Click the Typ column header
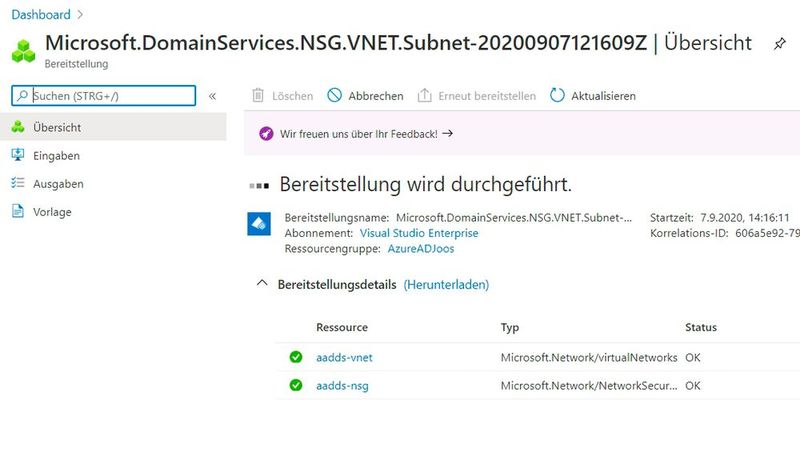 pos(510,328)
